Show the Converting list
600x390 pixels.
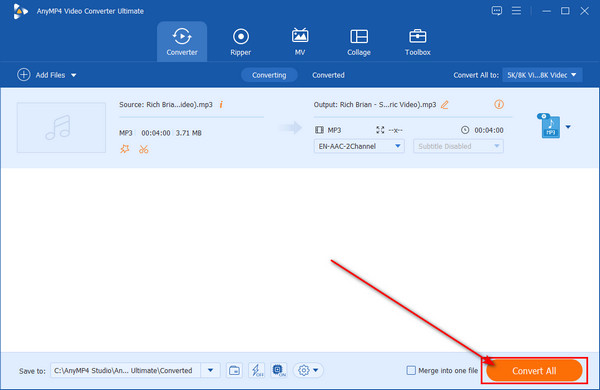pos(269,75)
